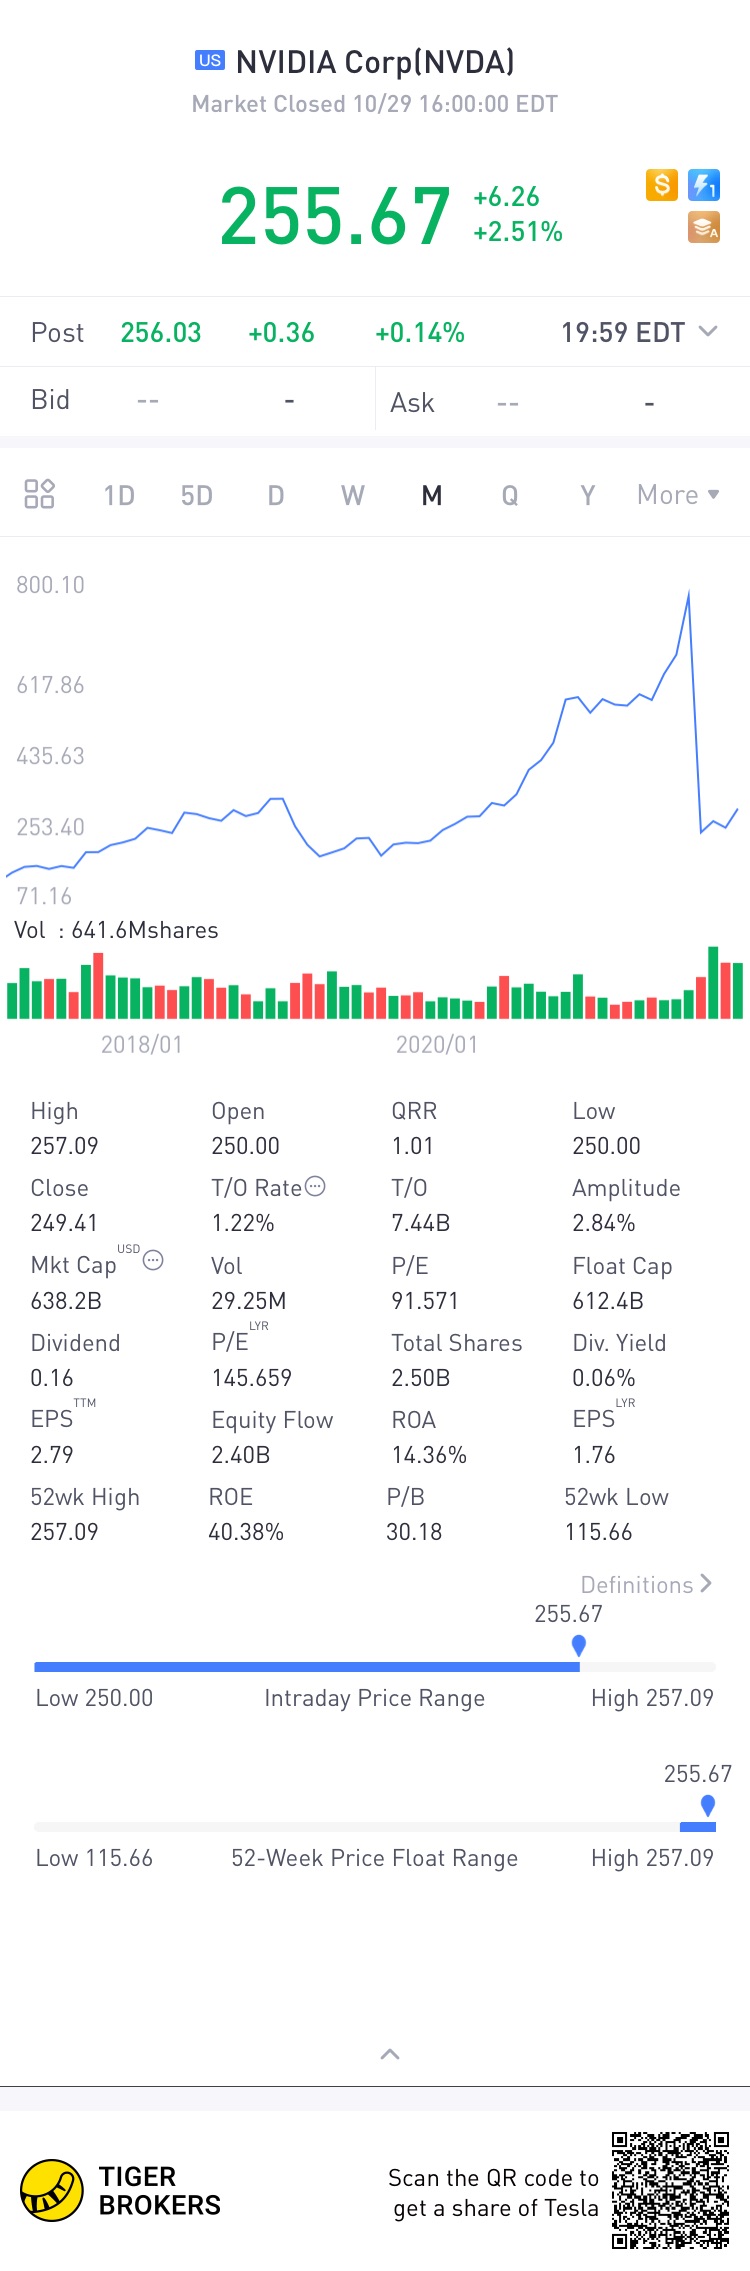Select the Y yearly chart tab
Image resolution: width=750 pixels, height=2271 pixels.
click(x=588, y=496)
